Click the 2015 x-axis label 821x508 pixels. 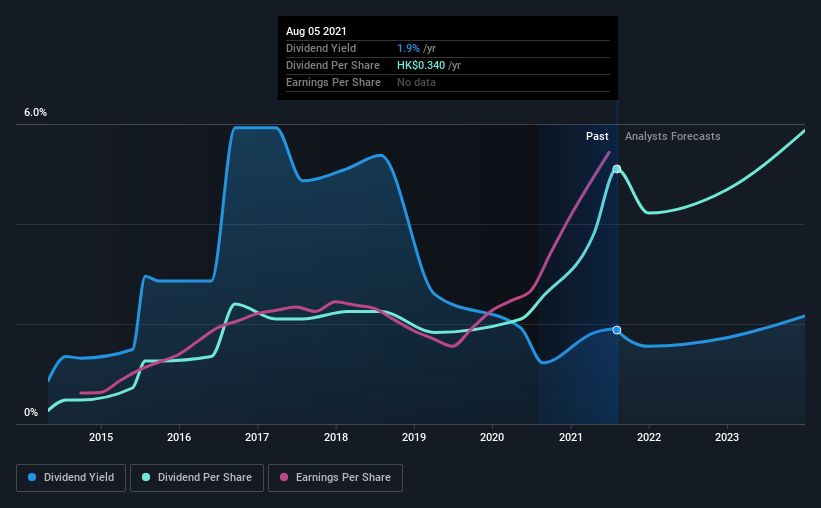click(x=101, y=437)
